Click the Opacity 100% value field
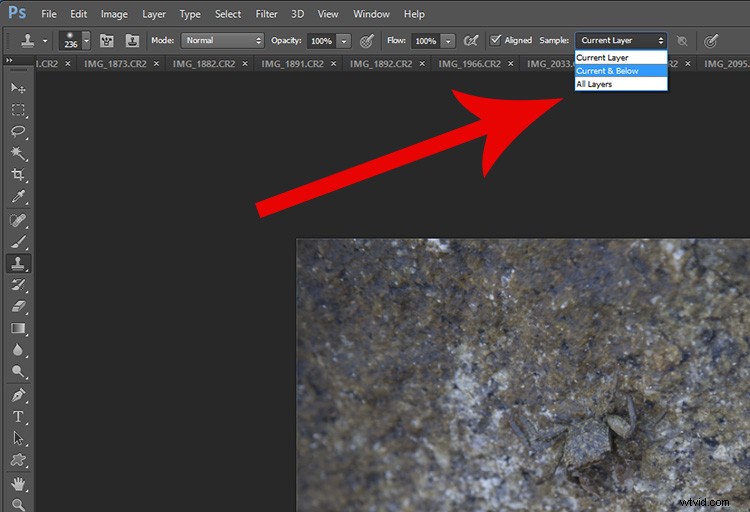This screenshot has height=512, width=750. pos(321,41)
